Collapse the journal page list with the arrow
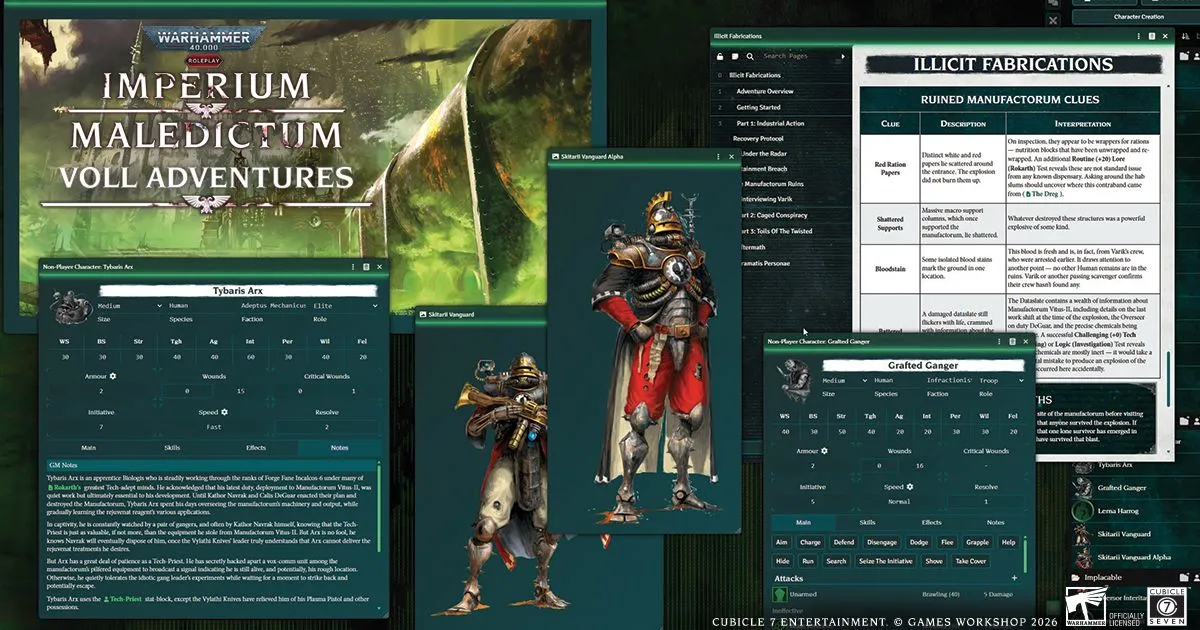The height and width of the screenshot is (630, 1200). pyautogui.click(x=845, y=56)
